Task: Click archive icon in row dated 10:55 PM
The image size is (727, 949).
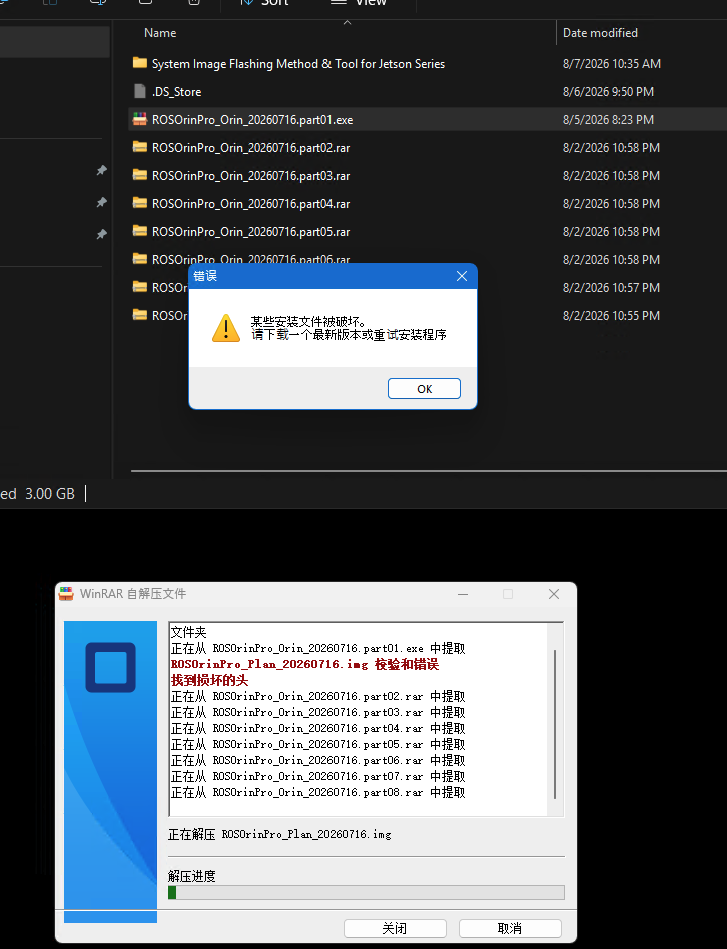Action: 140,315
